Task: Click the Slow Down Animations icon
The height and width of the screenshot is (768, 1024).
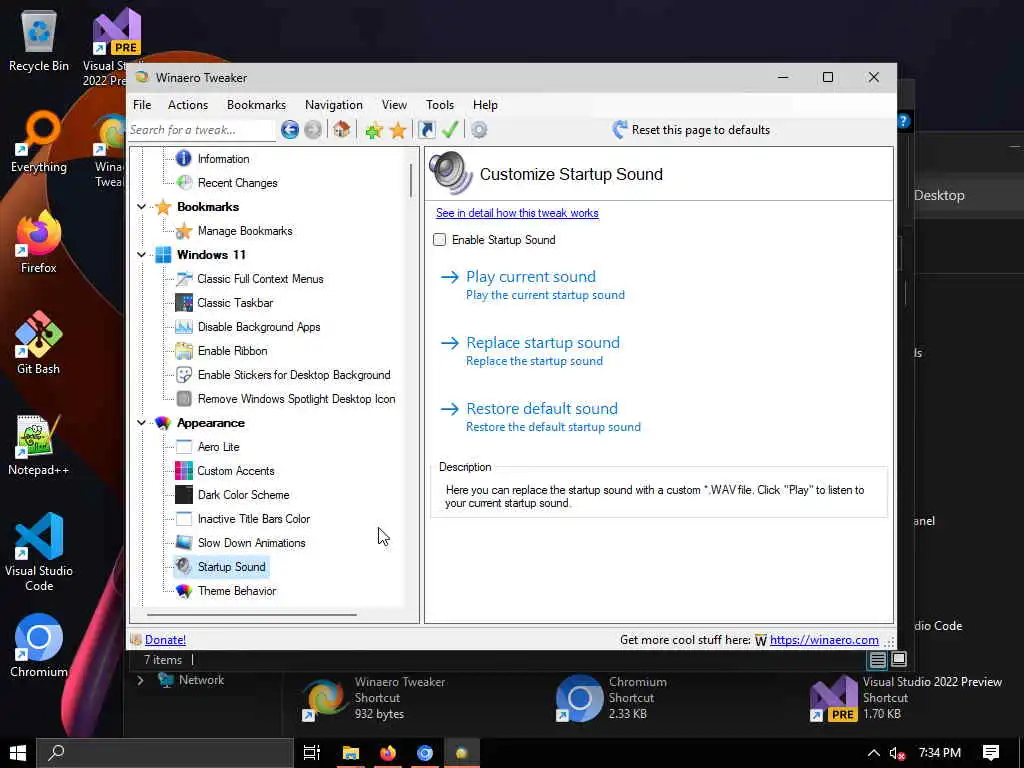Action: pyautogui.click(x=184, y=543)
